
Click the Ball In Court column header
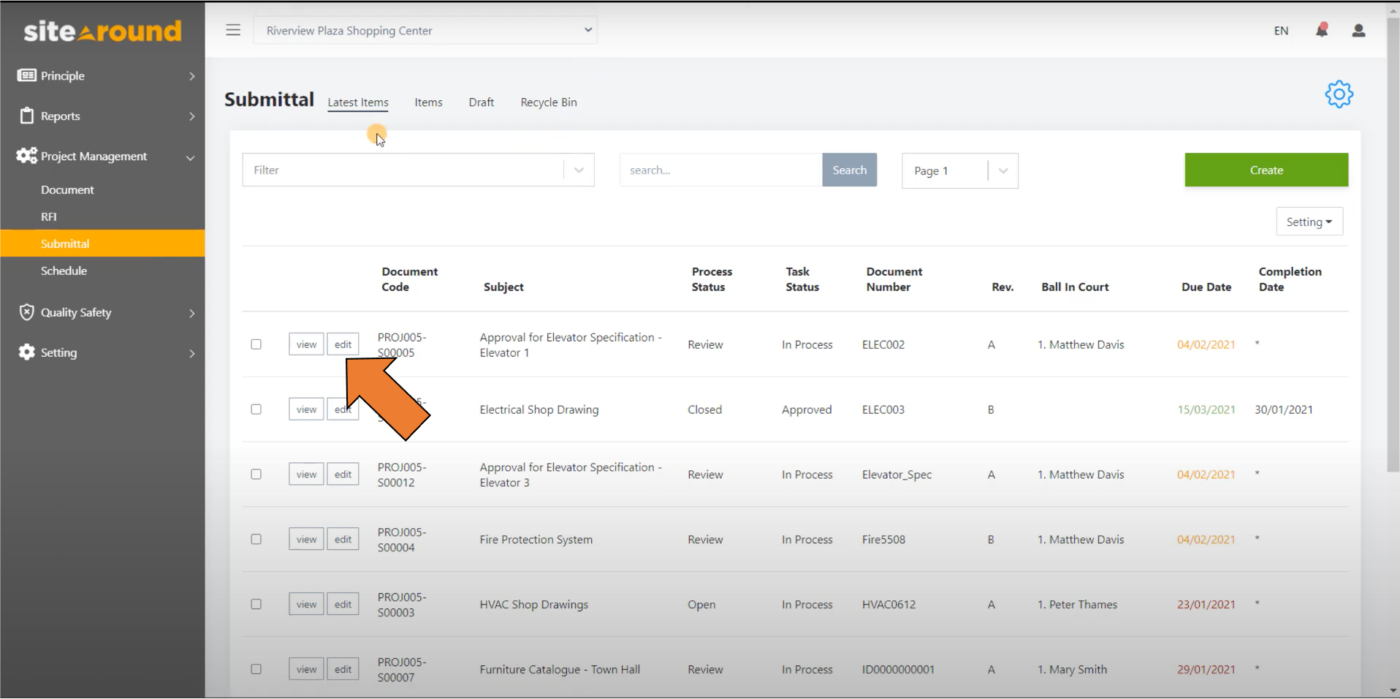[x=1075, y=287]
